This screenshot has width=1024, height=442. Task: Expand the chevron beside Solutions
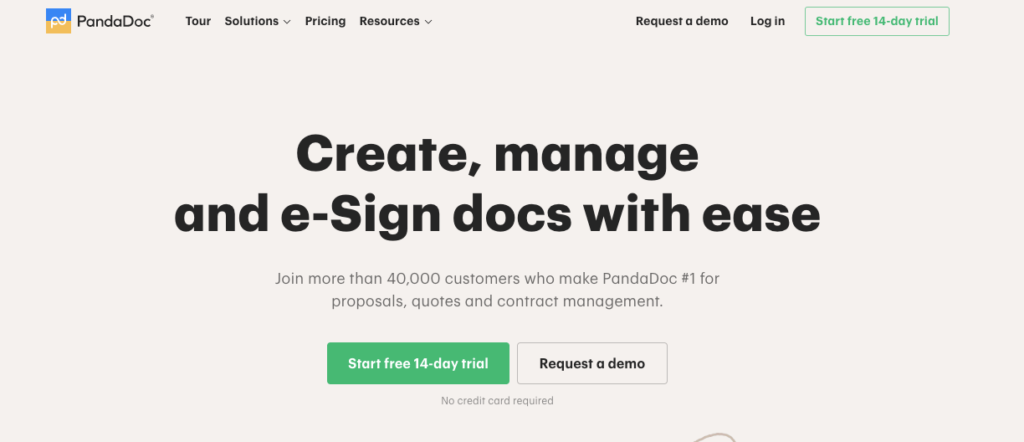(287, 22)
